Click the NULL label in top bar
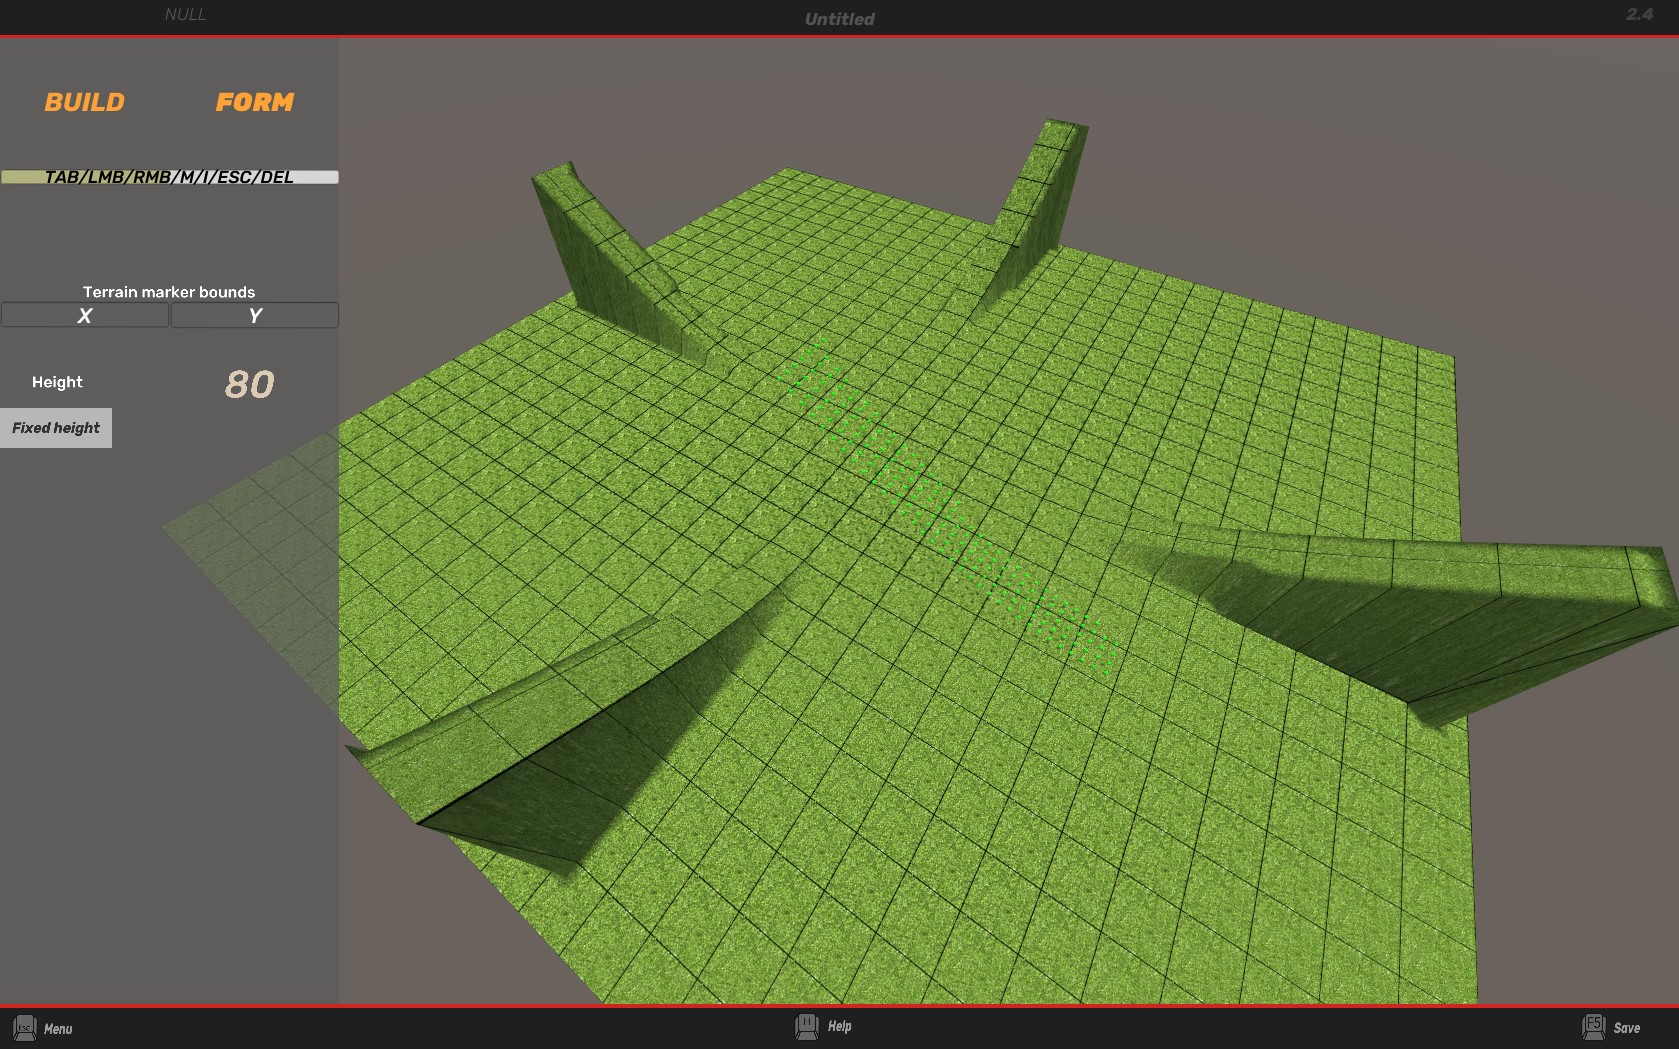 [x=186, y=14]
